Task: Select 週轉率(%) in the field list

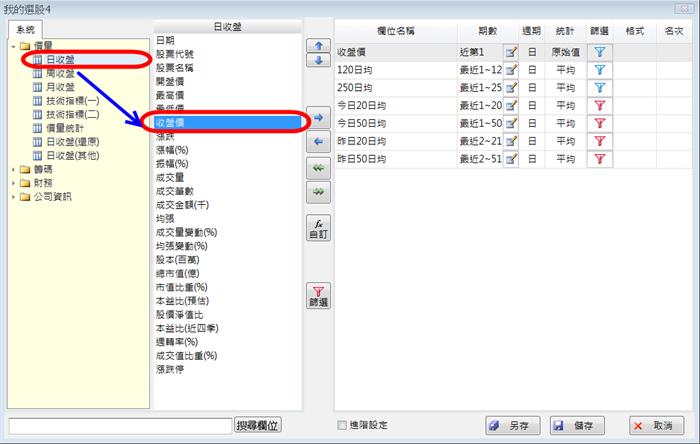Action: pyautogui.click(x=177, y=342)
